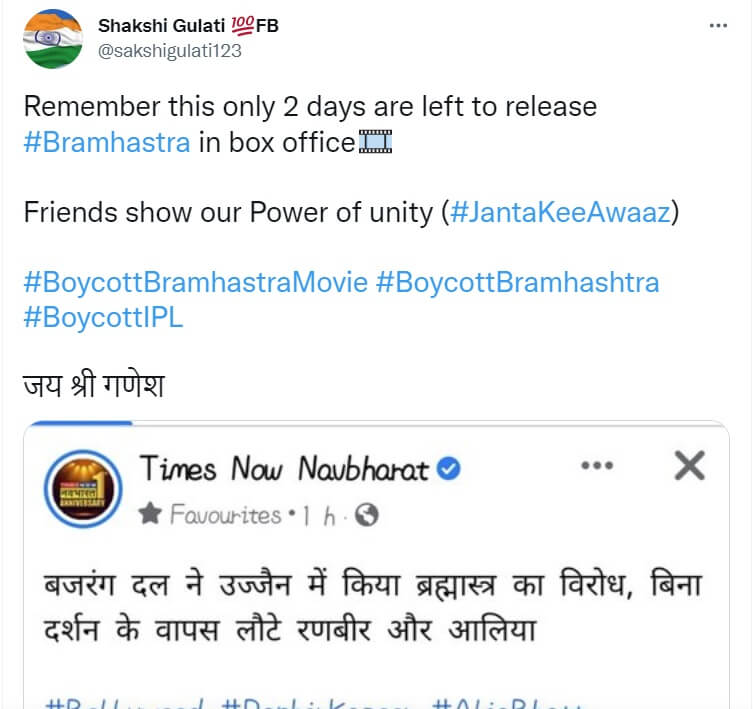Click the Times Now Navbharat page name
Image resolution: width=753 pixels, height=709 pixels.
point(283,468)
